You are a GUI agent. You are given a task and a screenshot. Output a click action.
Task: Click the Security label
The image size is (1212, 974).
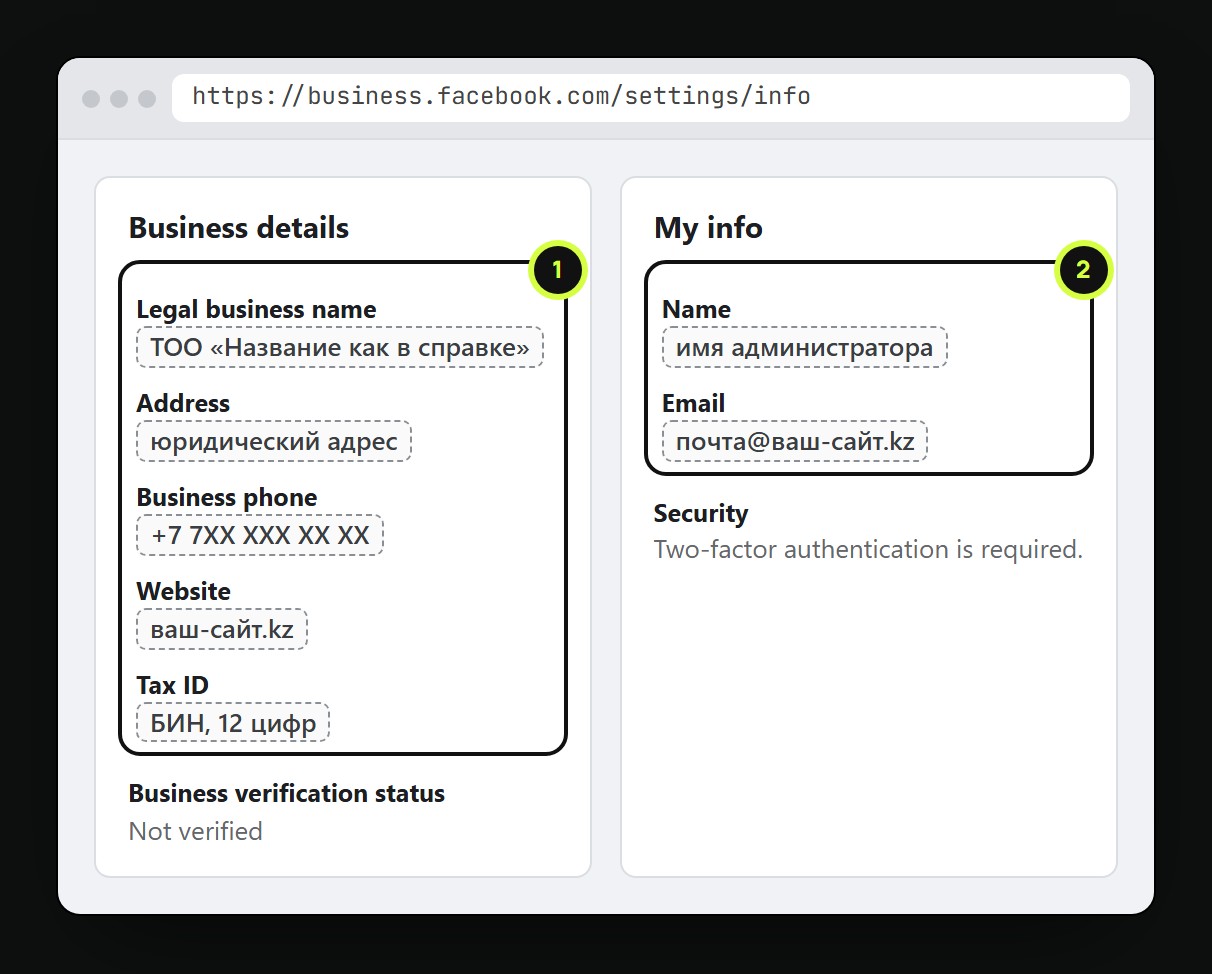(x=701, y=513)
